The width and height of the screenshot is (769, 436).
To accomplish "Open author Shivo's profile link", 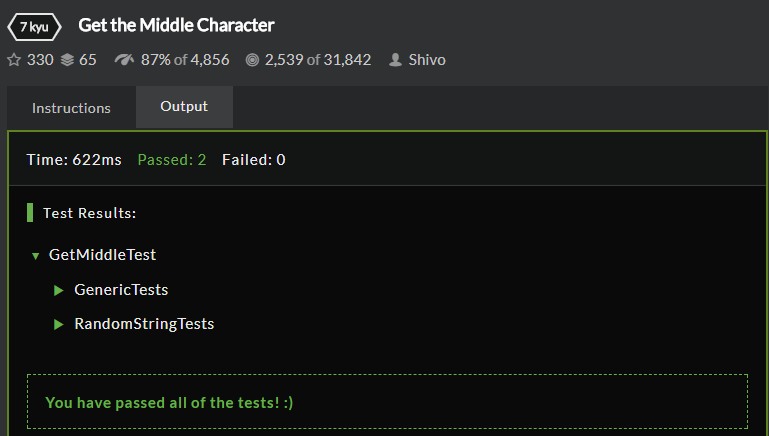I will tap(427, 60).
